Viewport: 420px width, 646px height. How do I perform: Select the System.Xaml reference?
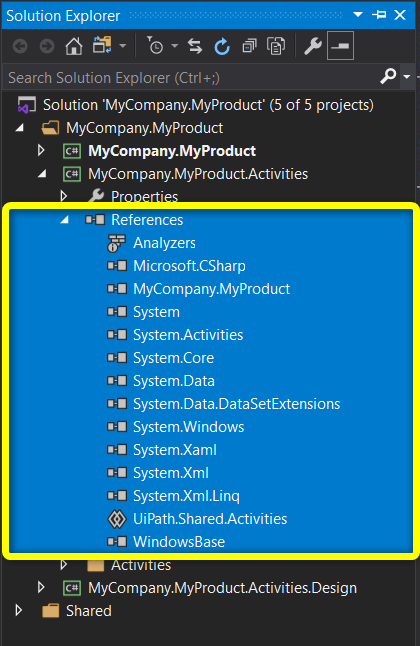click(x=175, y=450)
